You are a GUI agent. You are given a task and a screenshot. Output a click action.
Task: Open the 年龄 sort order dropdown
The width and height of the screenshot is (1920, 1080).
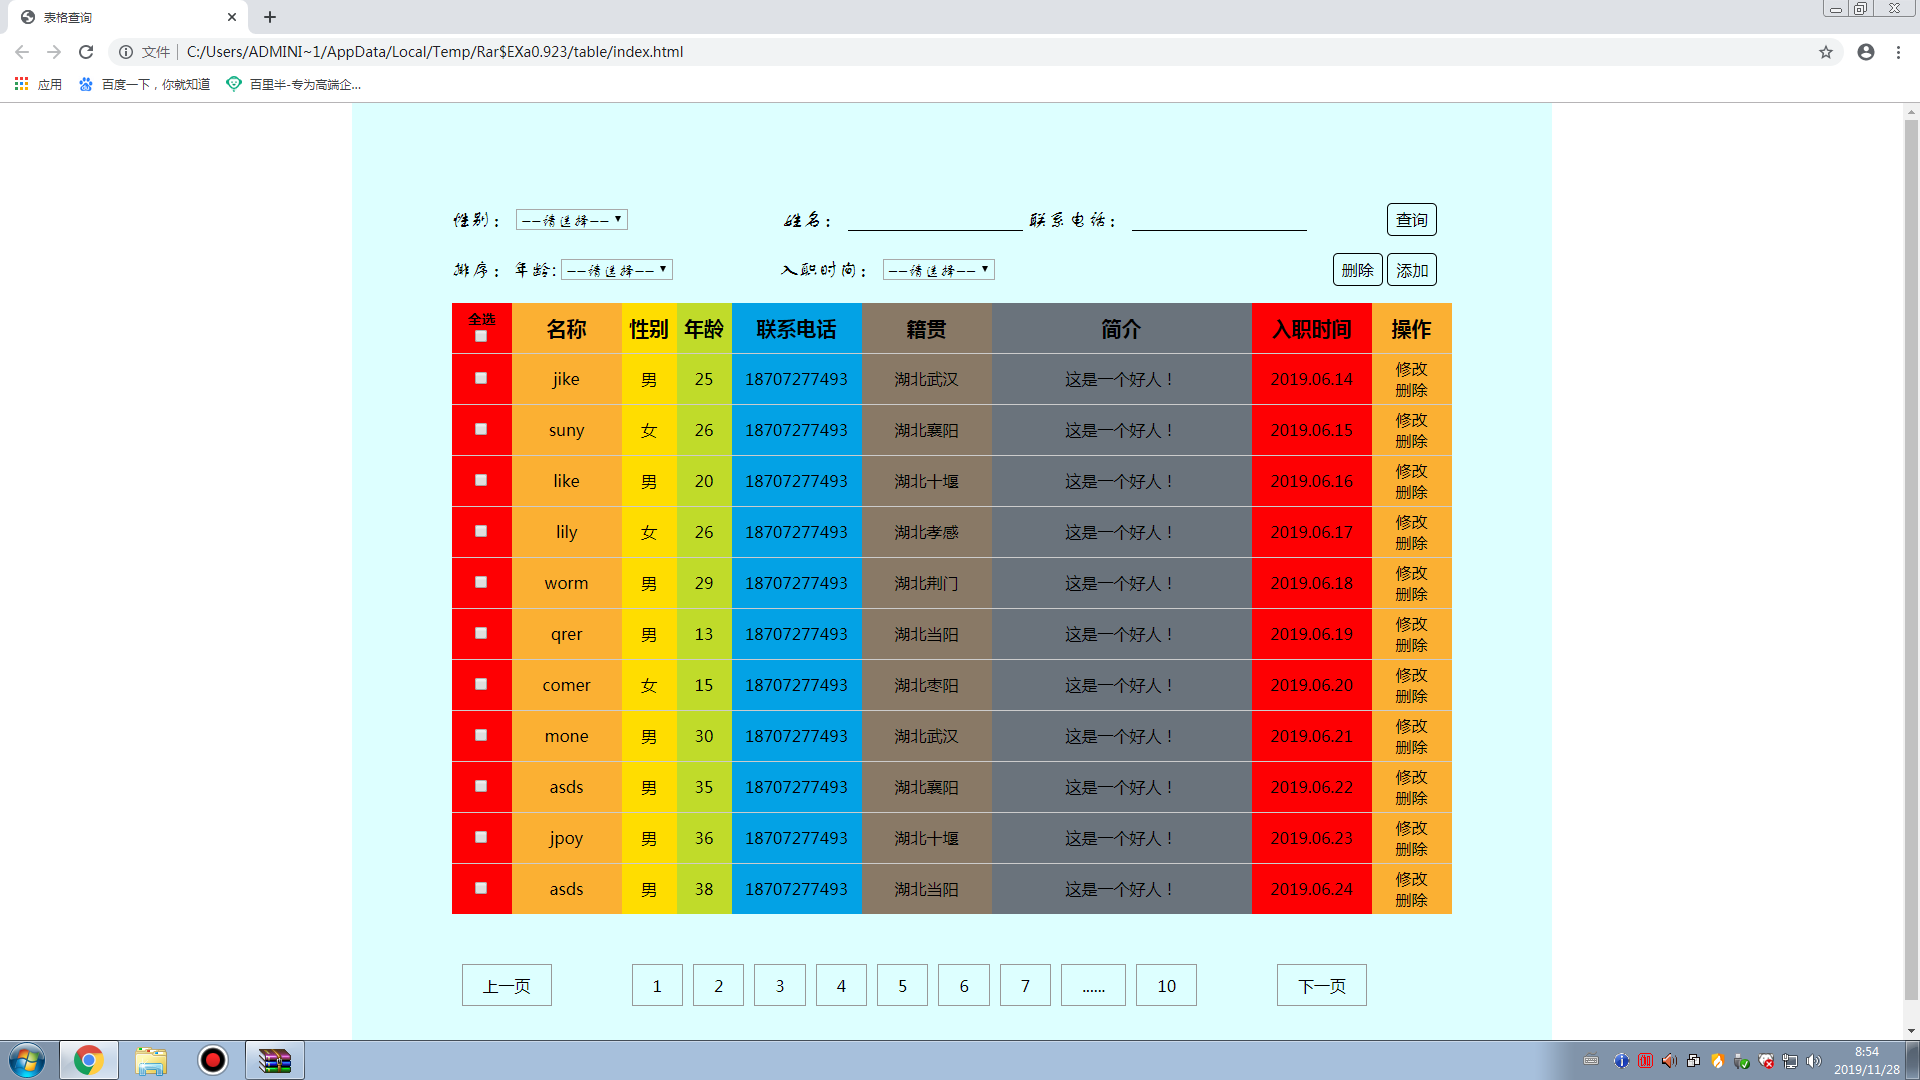click(616, 269)
